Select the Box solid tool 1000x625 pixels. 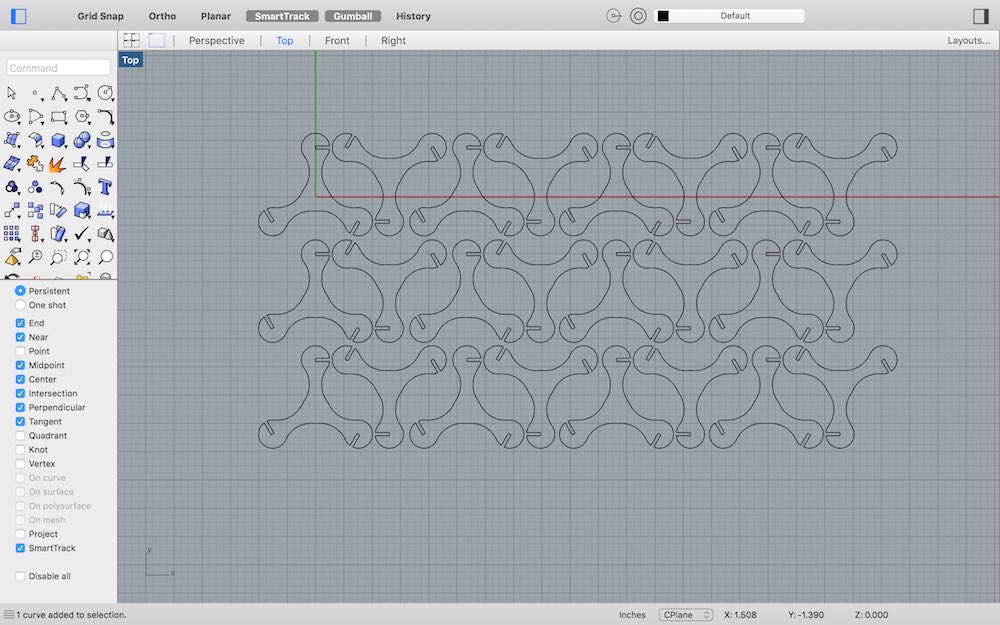coord(59,140)
